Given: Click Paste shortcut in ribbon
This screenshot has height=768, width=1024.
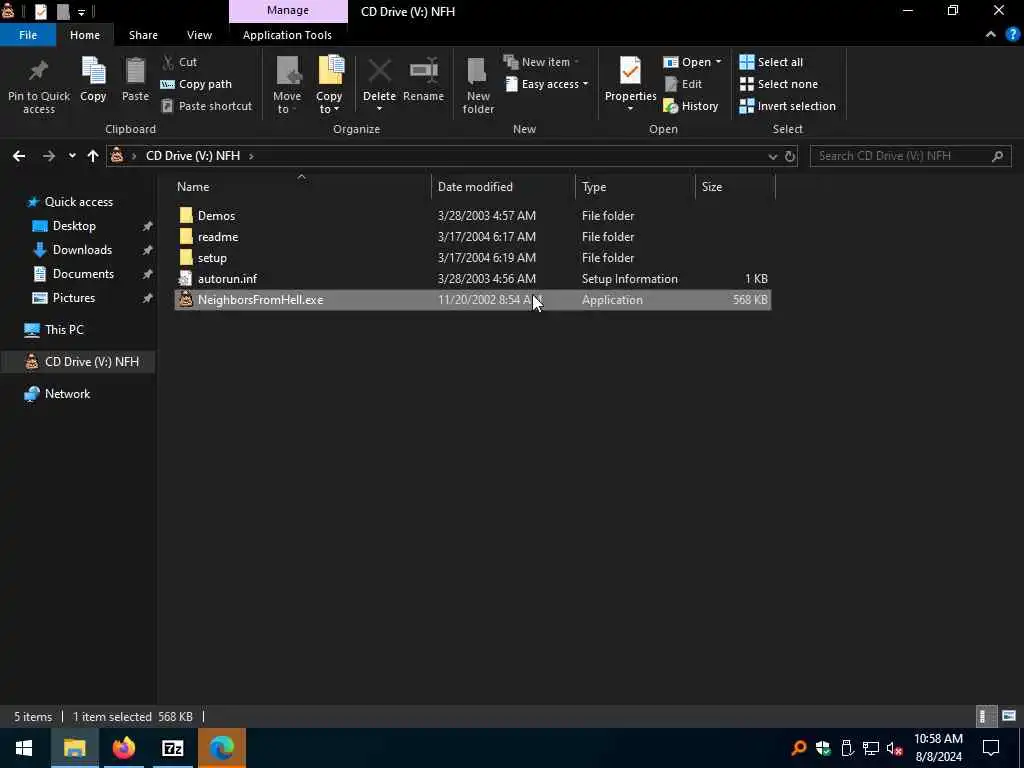Looking at the screenshot, I should click(206, 106).
